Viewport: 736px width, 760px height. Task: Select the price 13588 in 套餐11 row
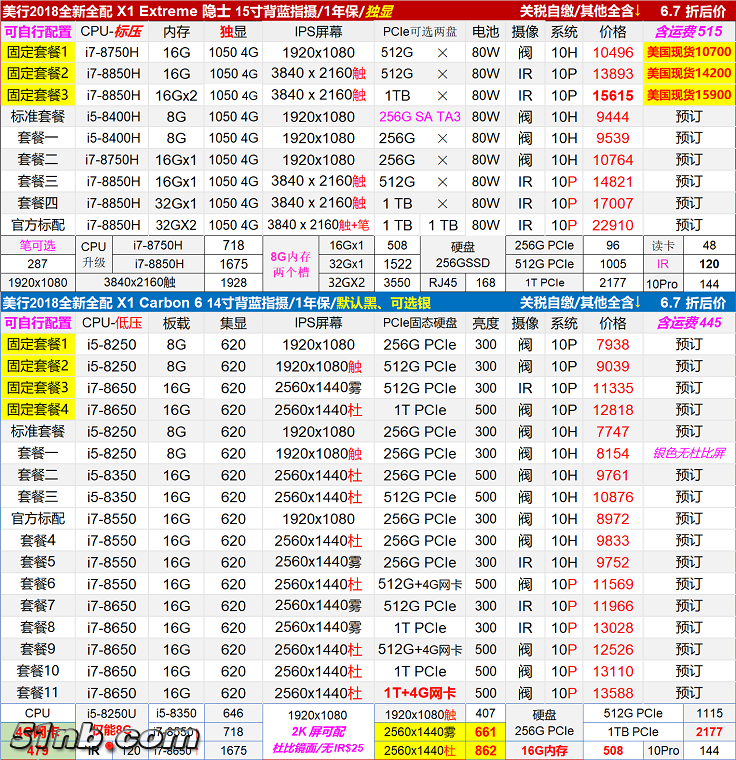[x=613, y=694]
